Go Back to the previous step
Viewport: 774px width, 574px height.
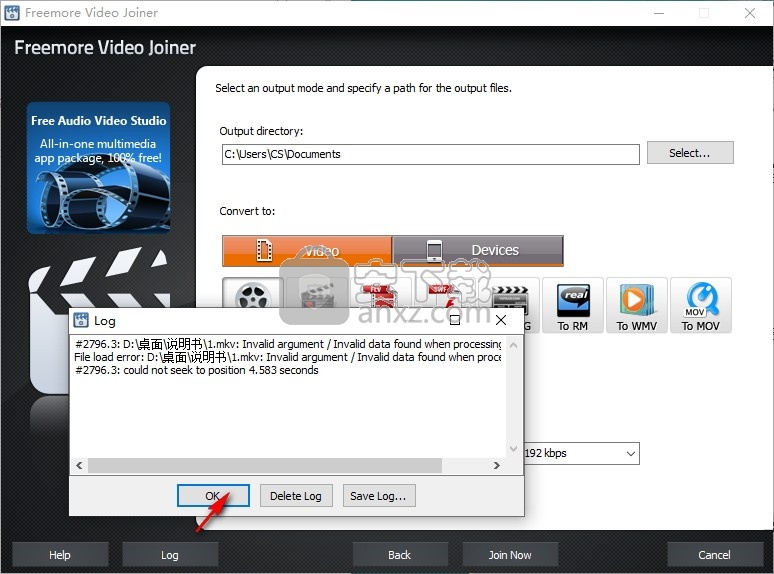point(399,555)
